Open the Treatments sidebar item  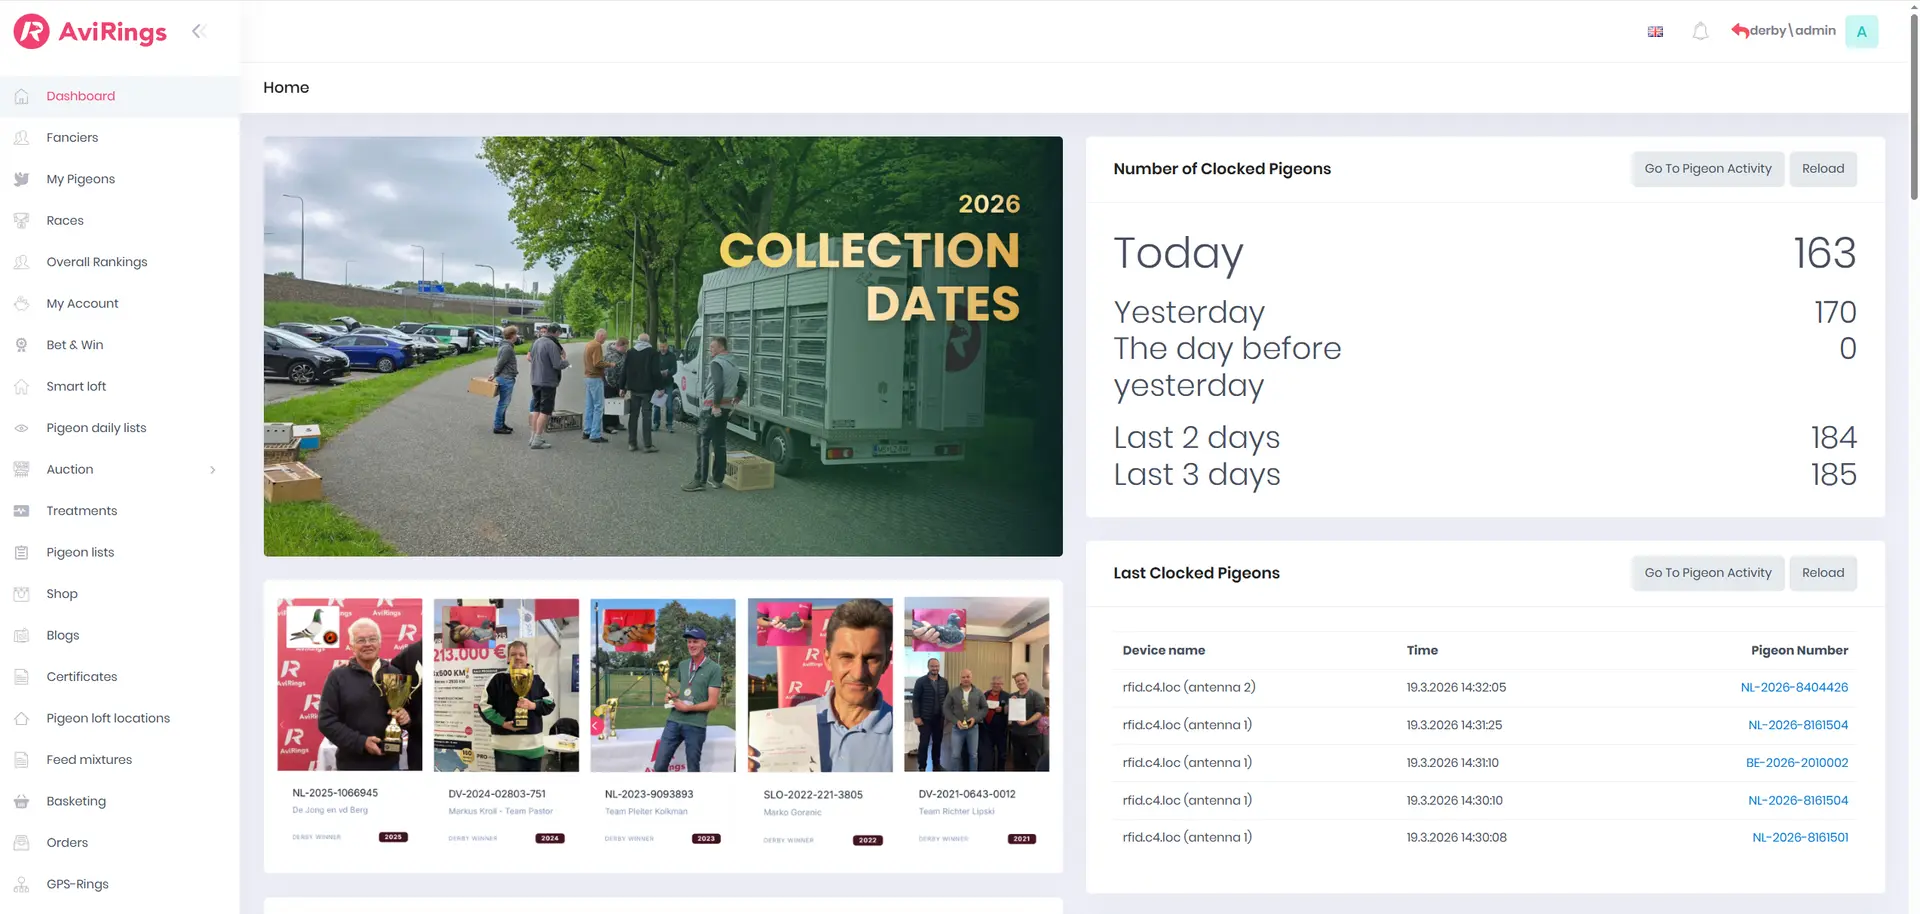pyautogui.click(x=81, y=511)
